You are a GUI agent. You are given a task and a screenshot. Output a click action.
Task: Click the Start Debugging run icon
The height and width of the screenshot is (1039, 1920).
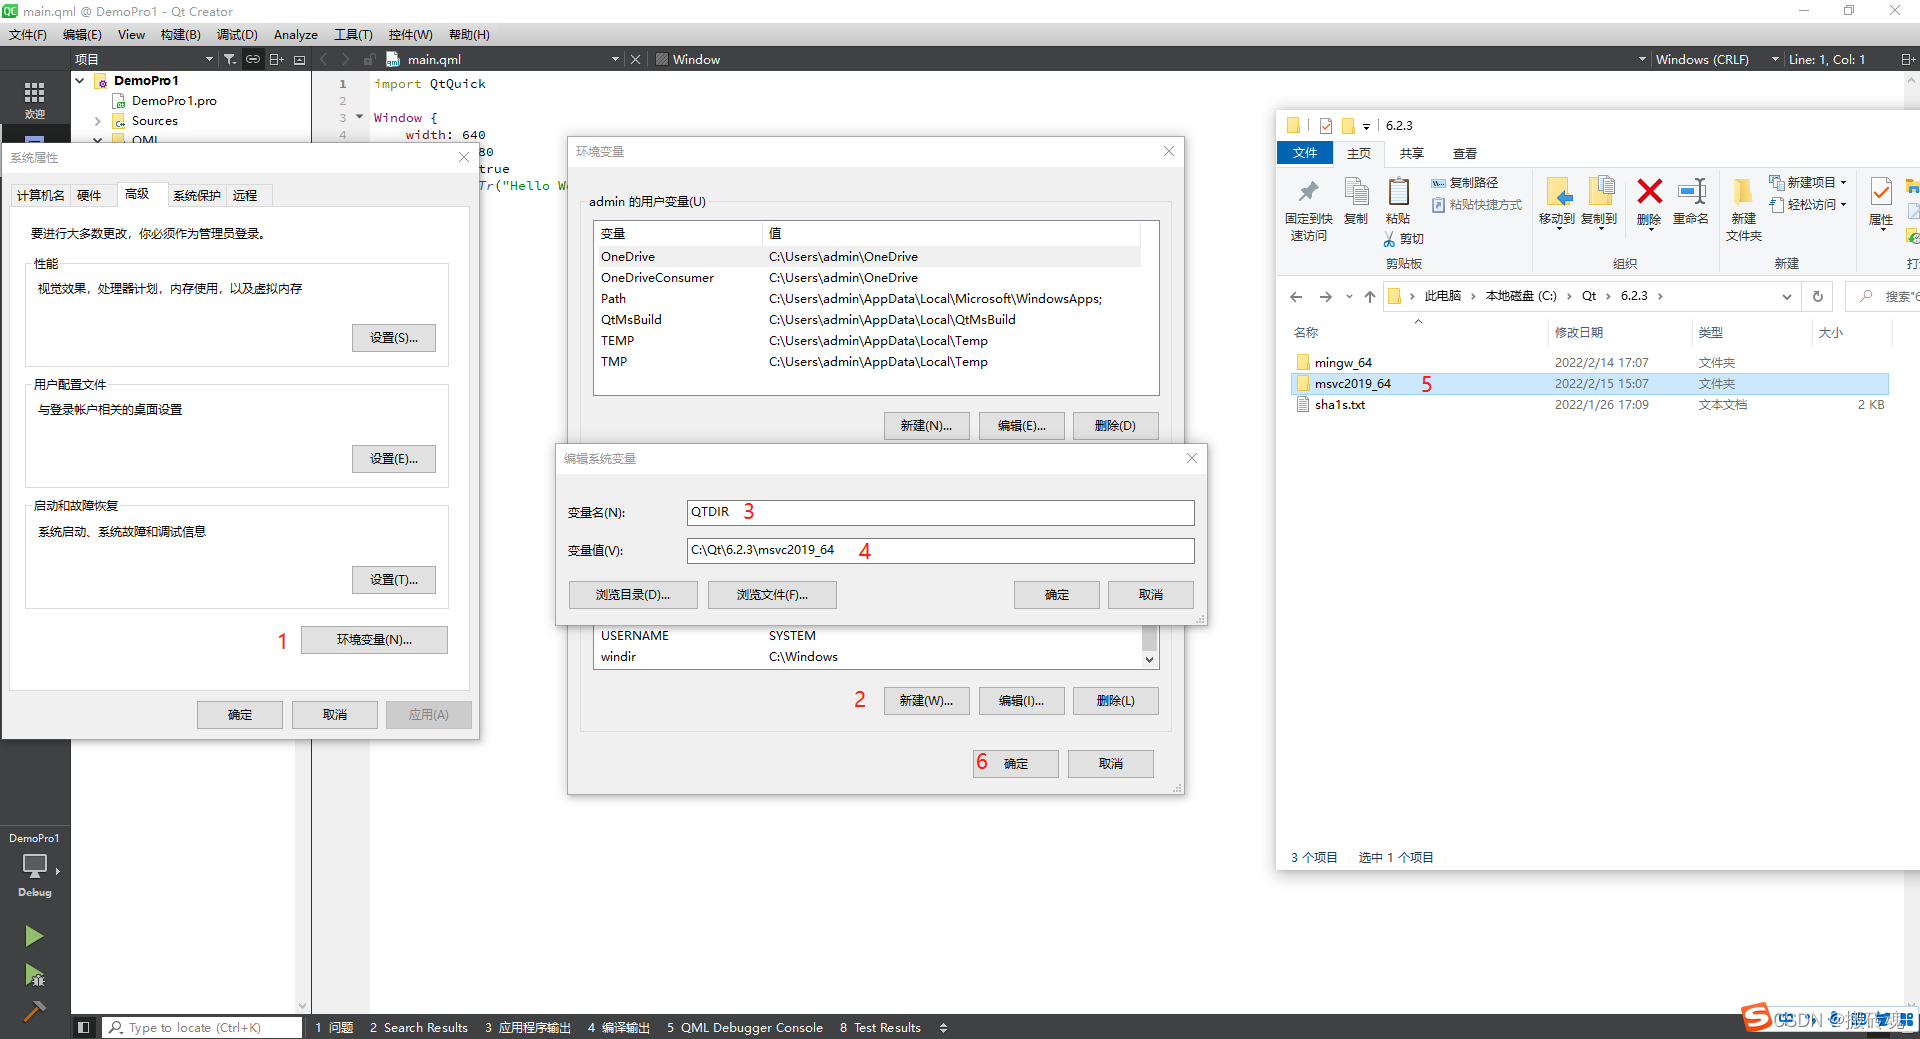34,974
